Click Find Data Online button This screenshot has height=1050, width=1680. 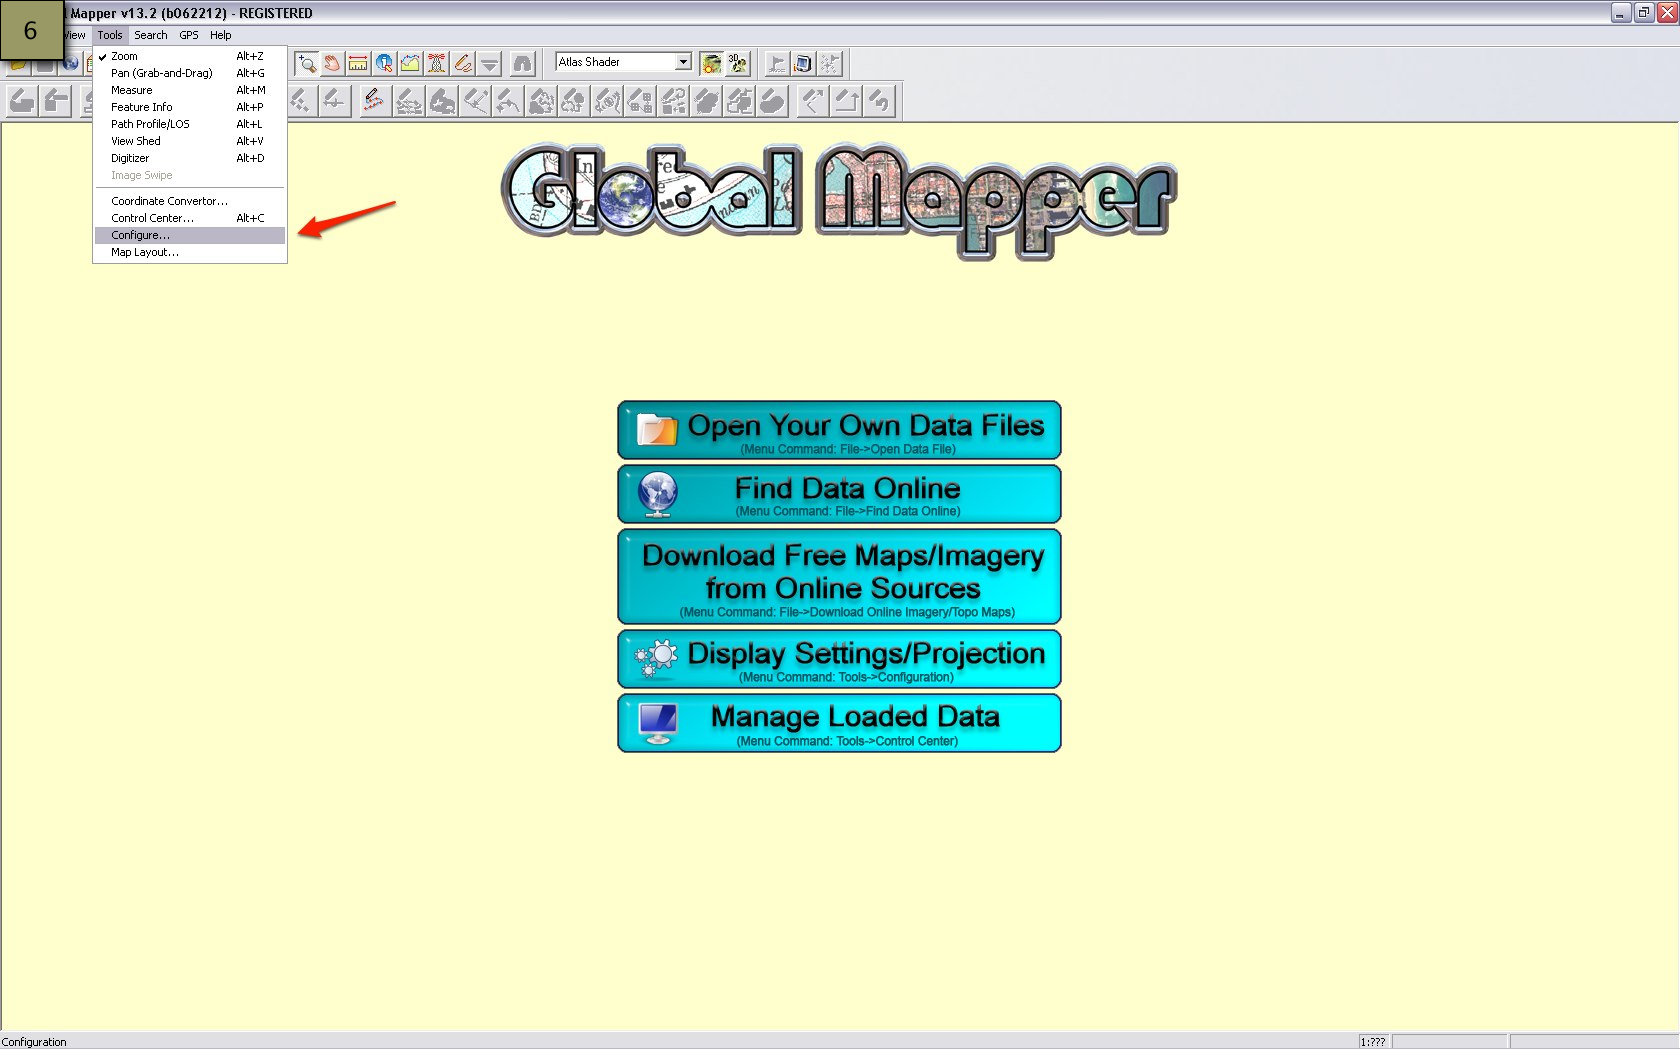839,494
